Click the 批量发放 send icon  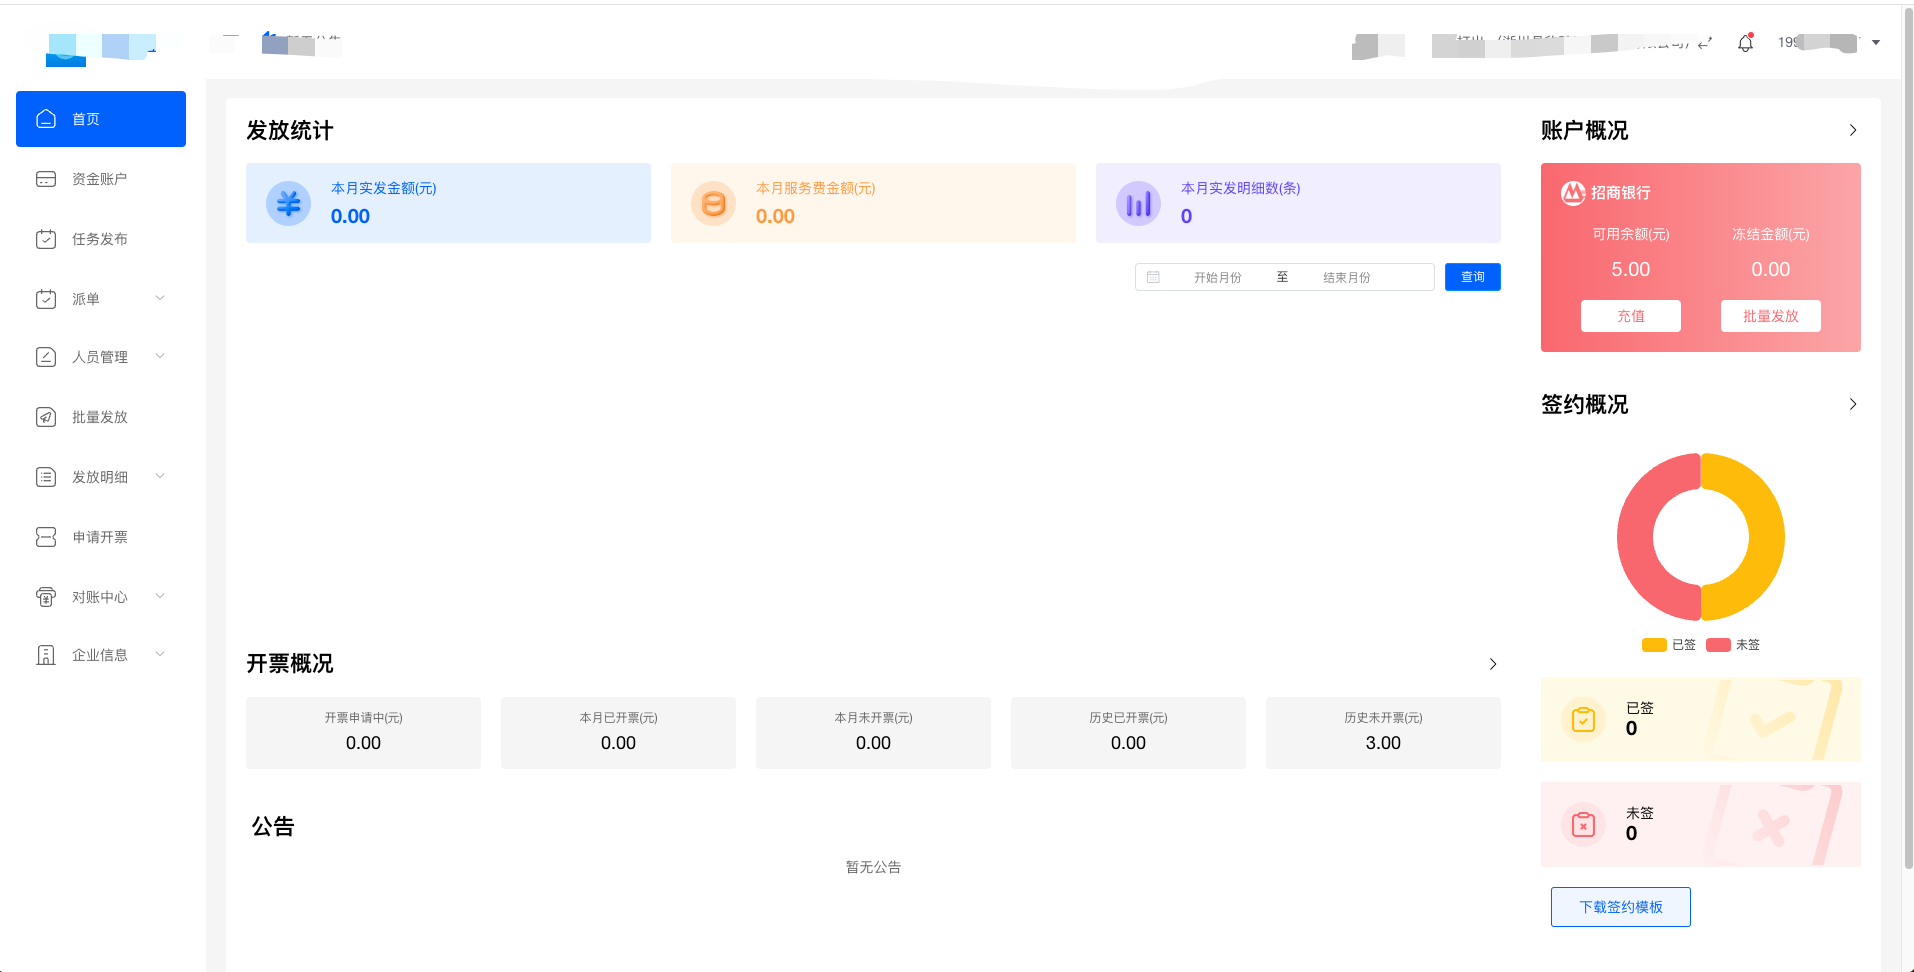tap(46, 417)
